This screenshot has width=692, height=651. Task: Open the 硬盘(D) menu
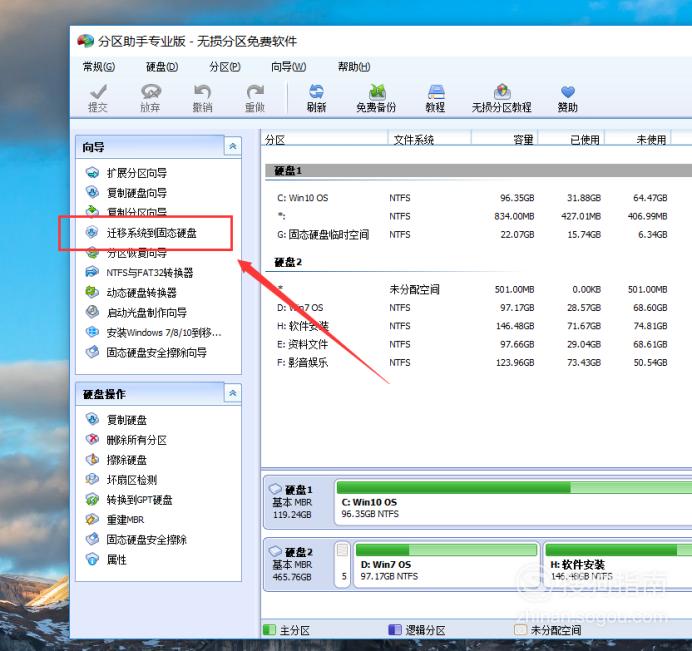162,67
